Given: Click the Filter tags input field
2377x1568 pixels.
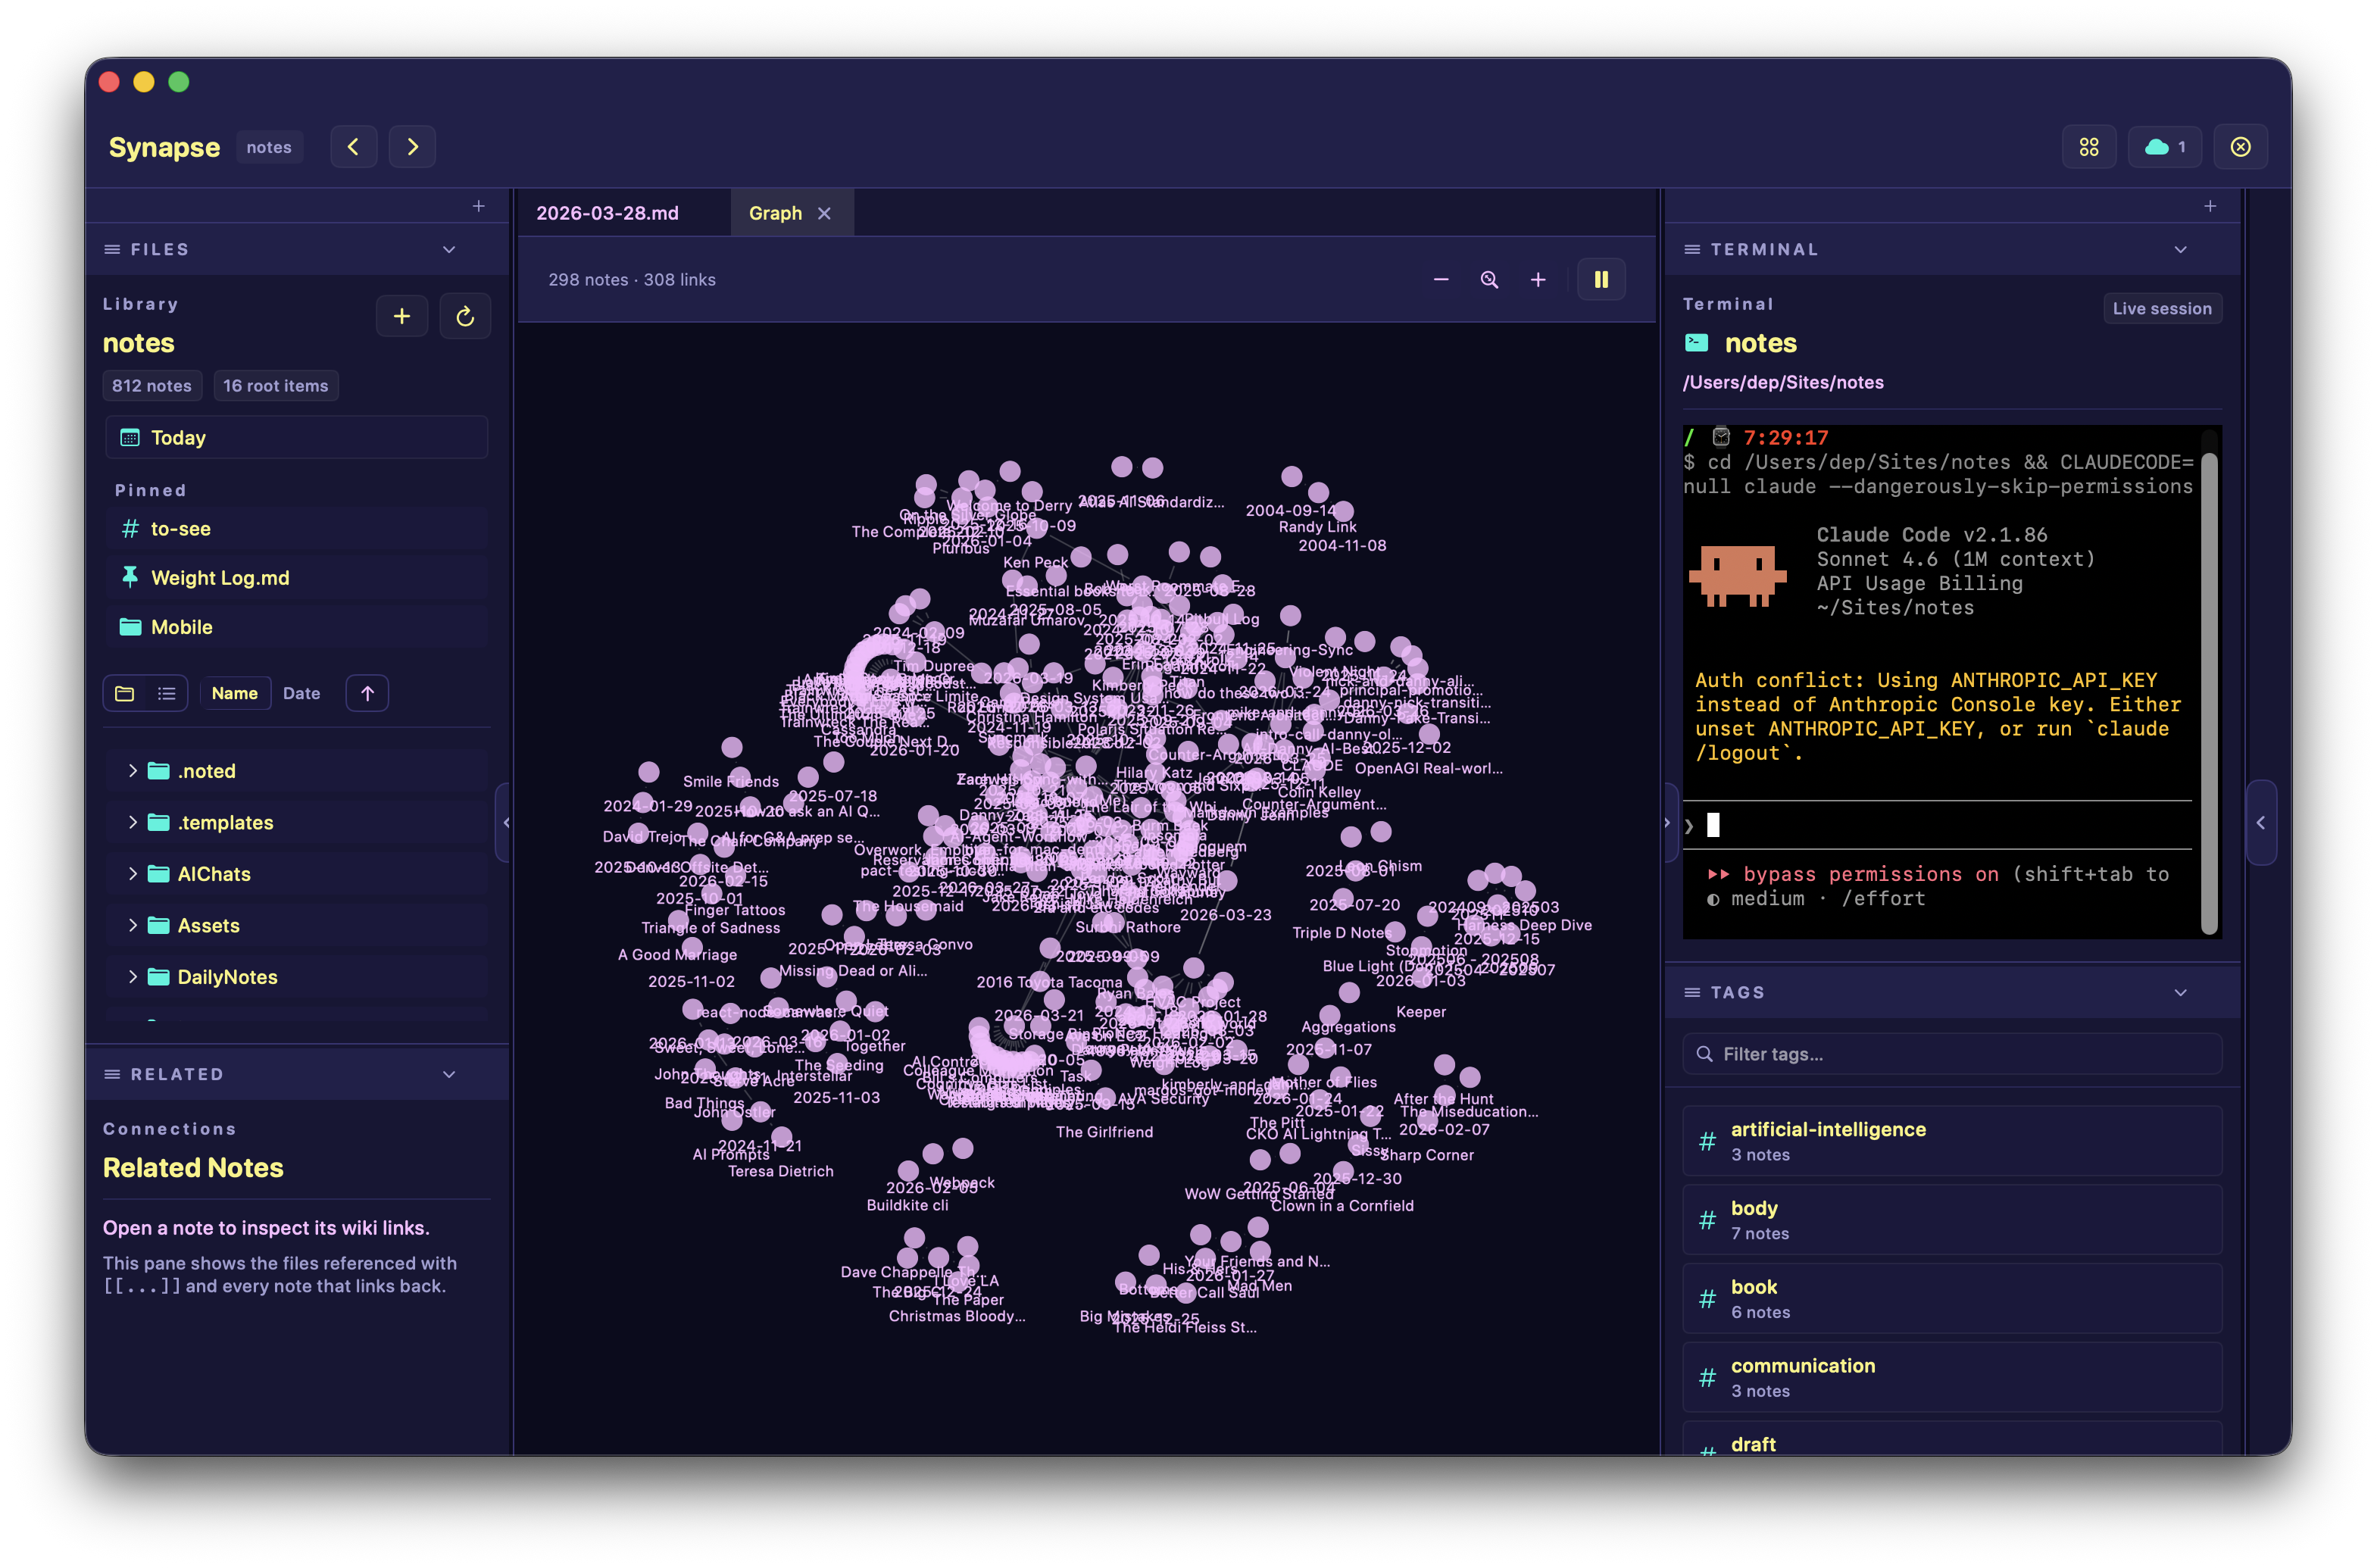Looking at the screenshot, I should pyautogui.click(x=1951, y=1054).
